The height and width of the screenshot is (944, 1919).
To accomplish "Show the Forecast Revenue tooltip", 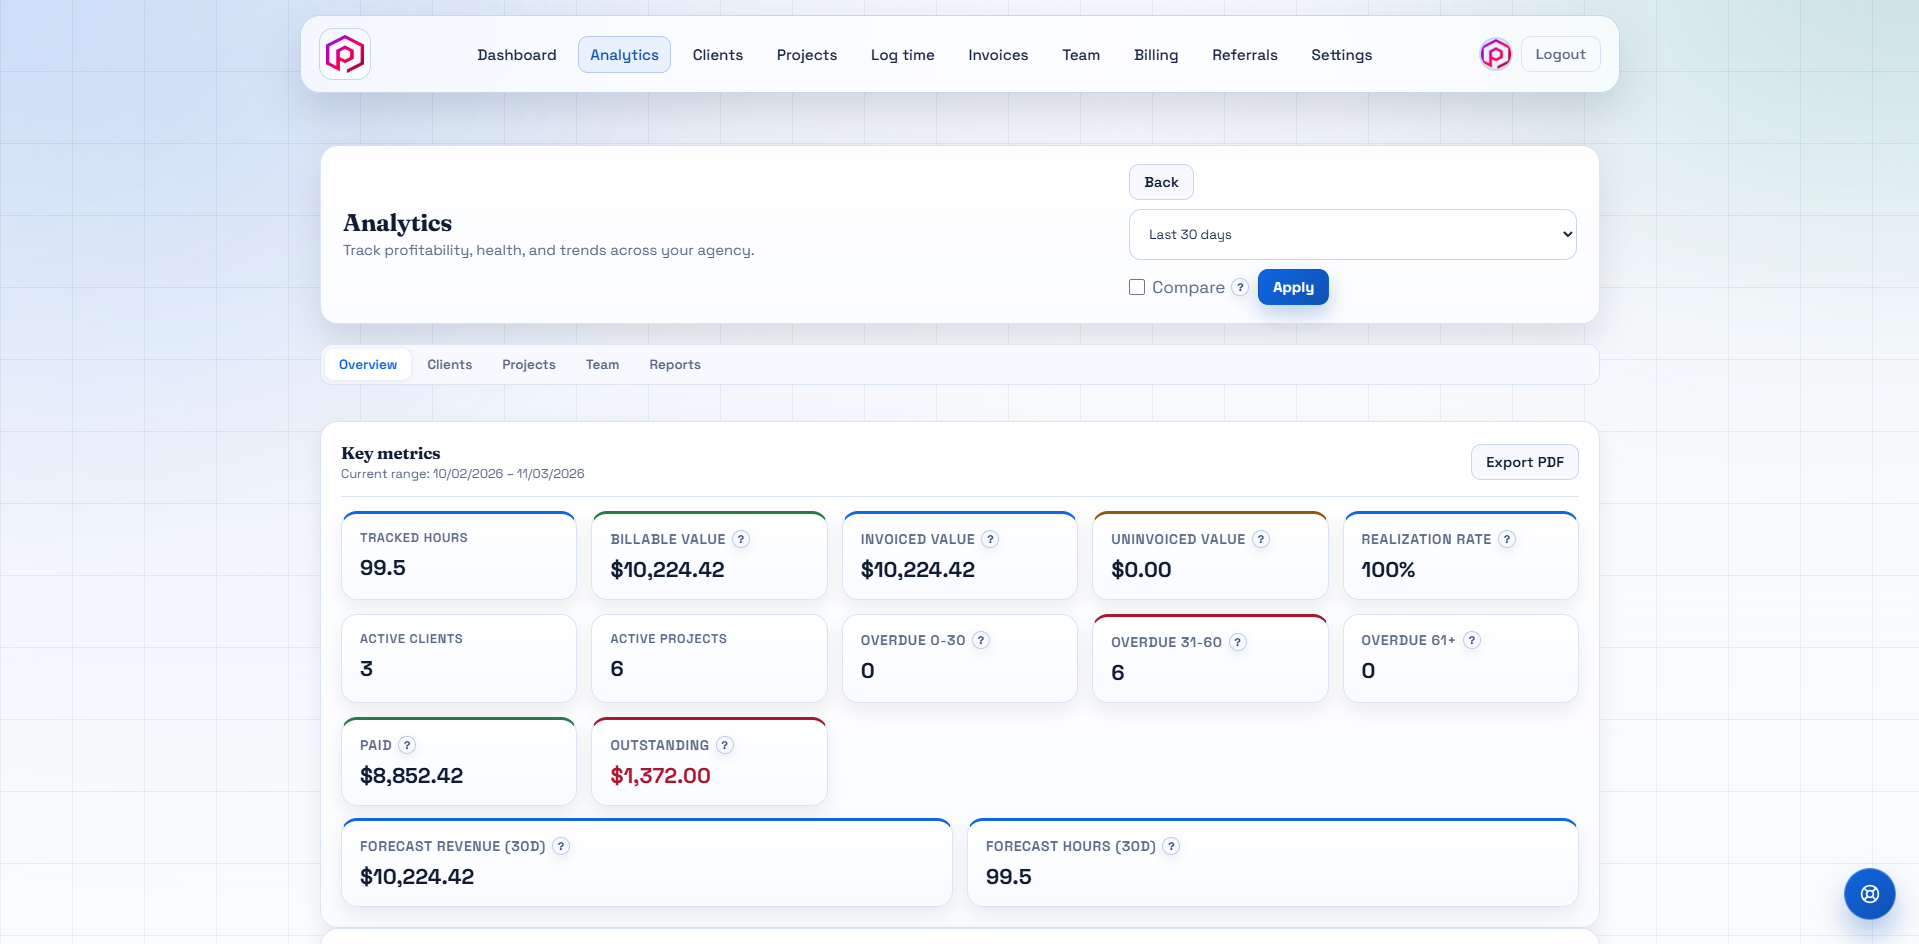I will 561,846.
